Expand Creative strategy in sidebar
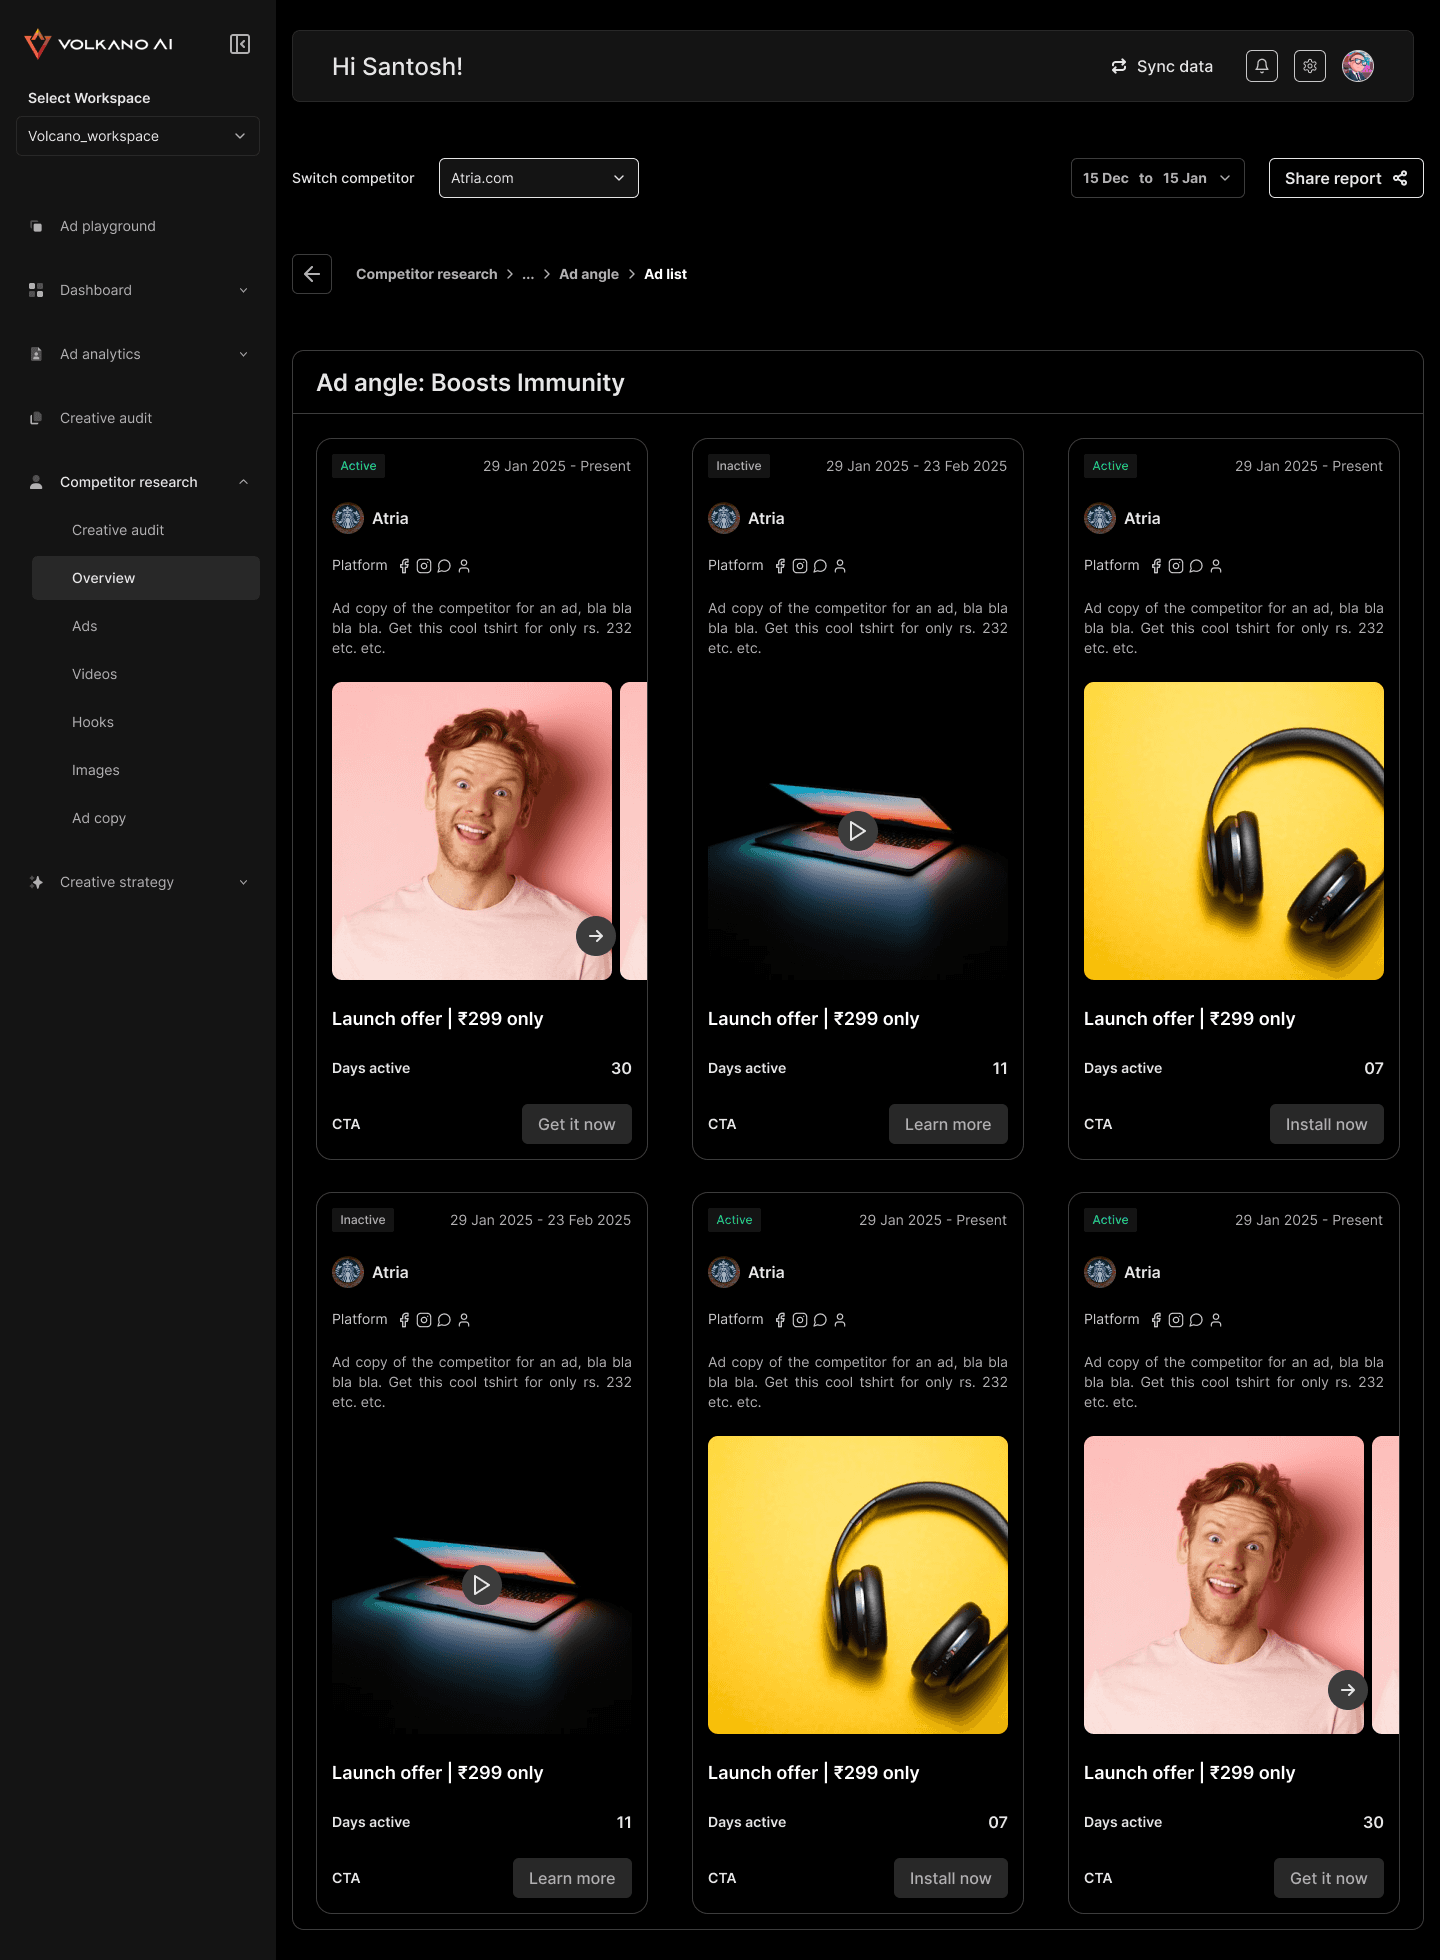Screen dimensions: 1440x1960 point(138,882)
